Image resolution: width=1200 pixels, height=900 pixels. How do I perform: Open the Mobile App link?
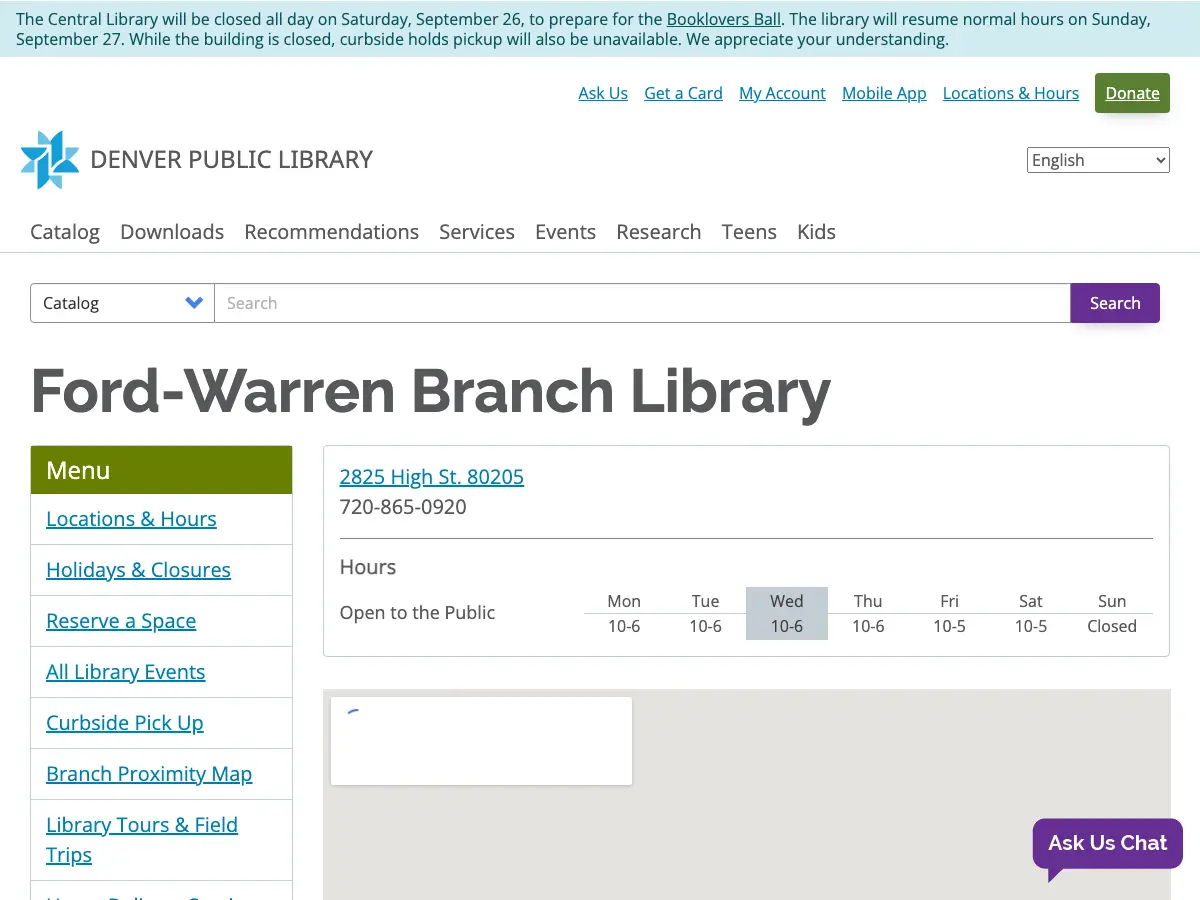pos(884,93)
